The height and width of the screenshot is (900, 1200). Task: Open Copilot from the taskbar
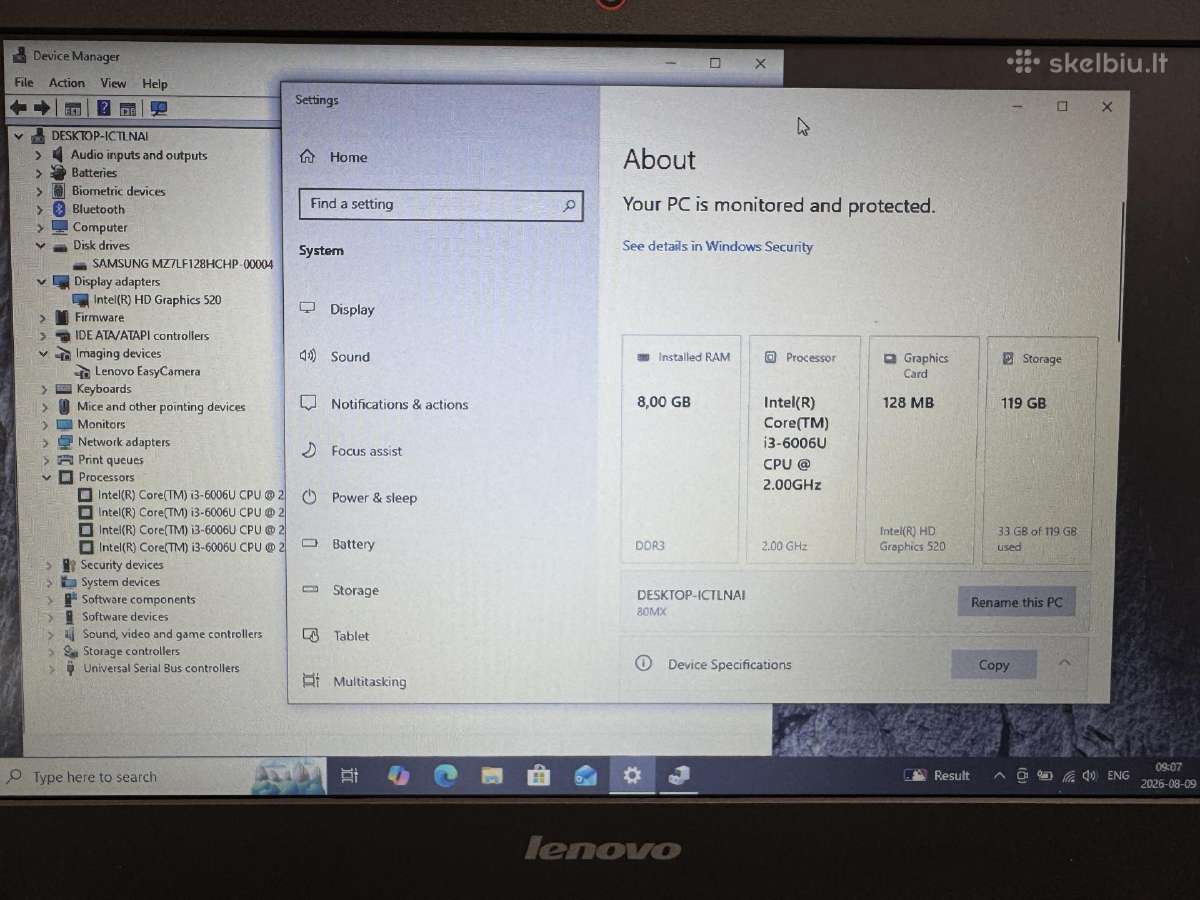[x=398, y=775]
